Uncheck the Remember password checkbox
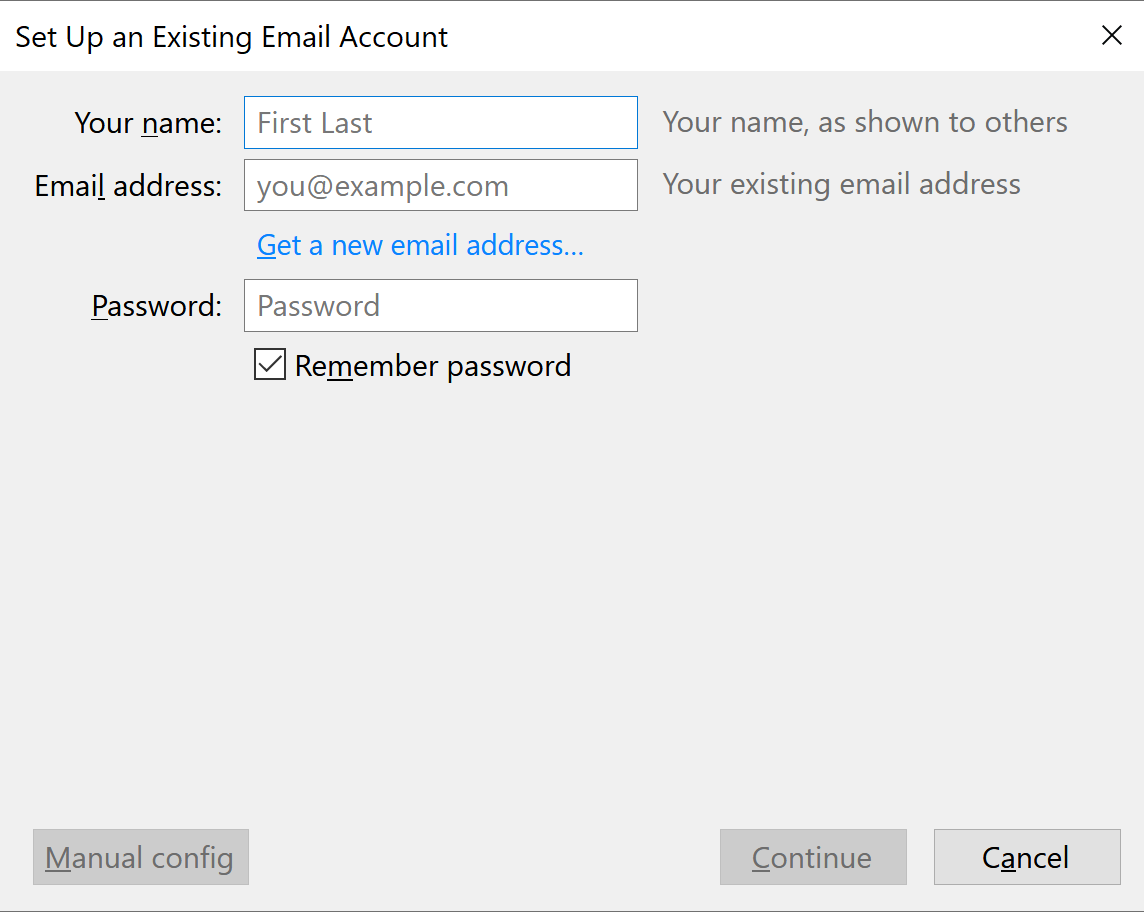1144x912 pixels. pos(270,364)
